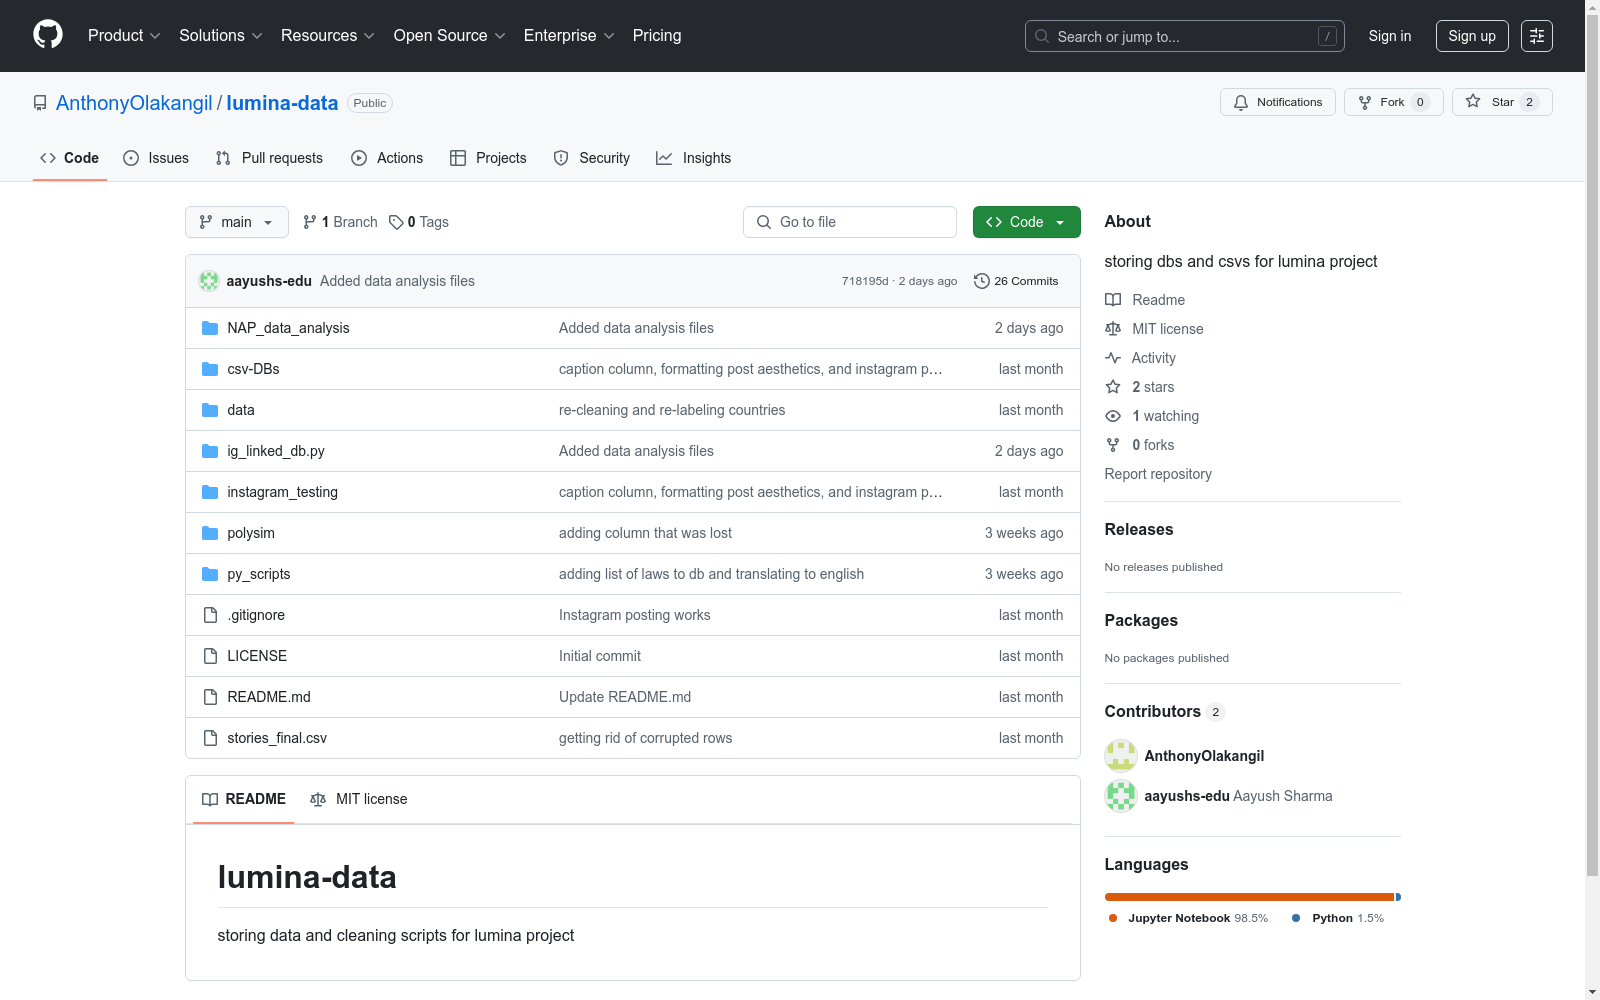1600x1000 pixels.
Task: View the 1 Branch link
Action: tap(340, 222)
